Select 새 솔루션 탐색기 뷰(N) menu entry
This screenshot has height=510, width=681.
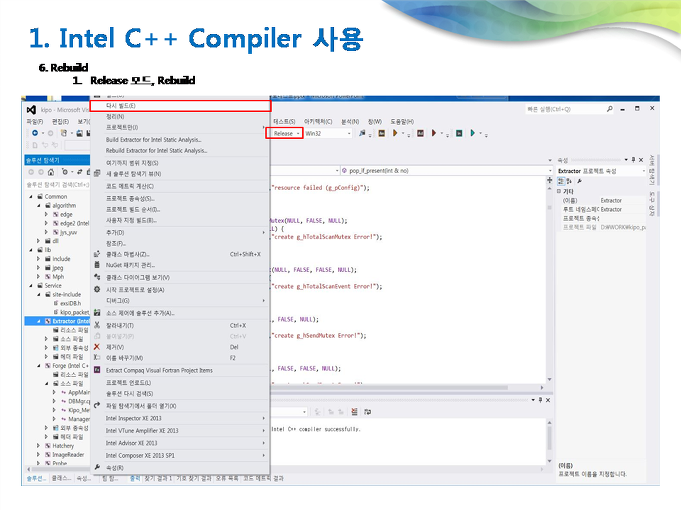pyautogui.click(x=180, y=173)
